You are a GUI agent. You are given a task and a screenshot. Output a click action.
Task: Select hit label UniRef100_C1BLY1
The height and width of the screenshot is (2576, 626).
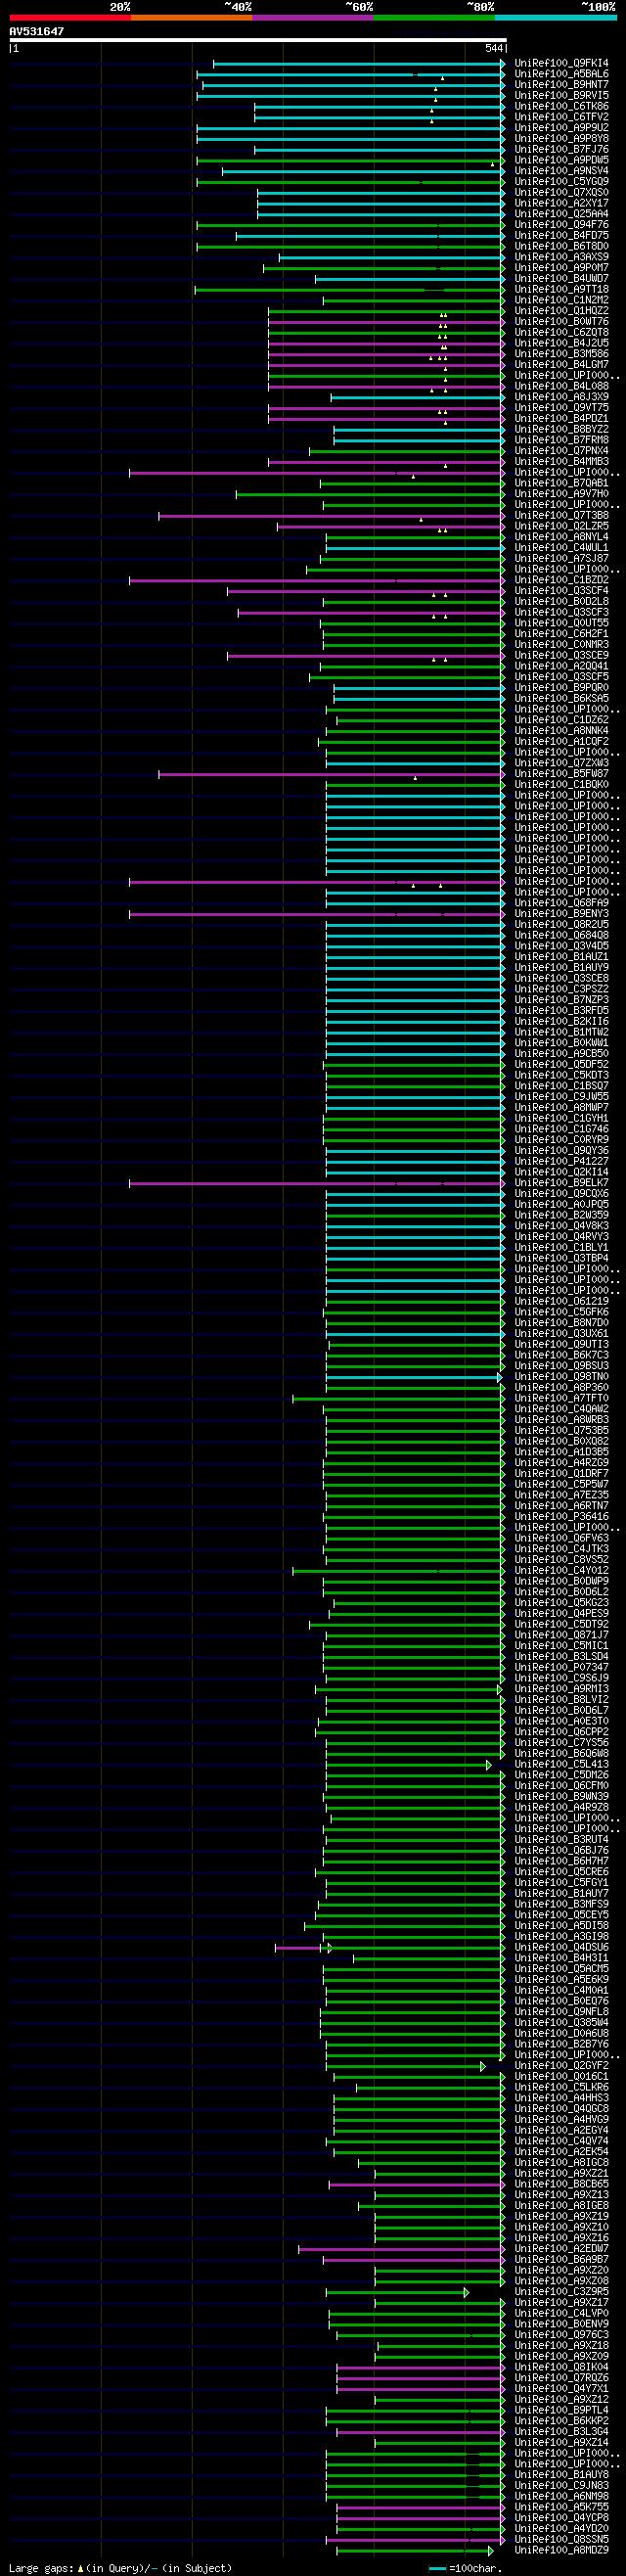click(x=561, y=1247)
